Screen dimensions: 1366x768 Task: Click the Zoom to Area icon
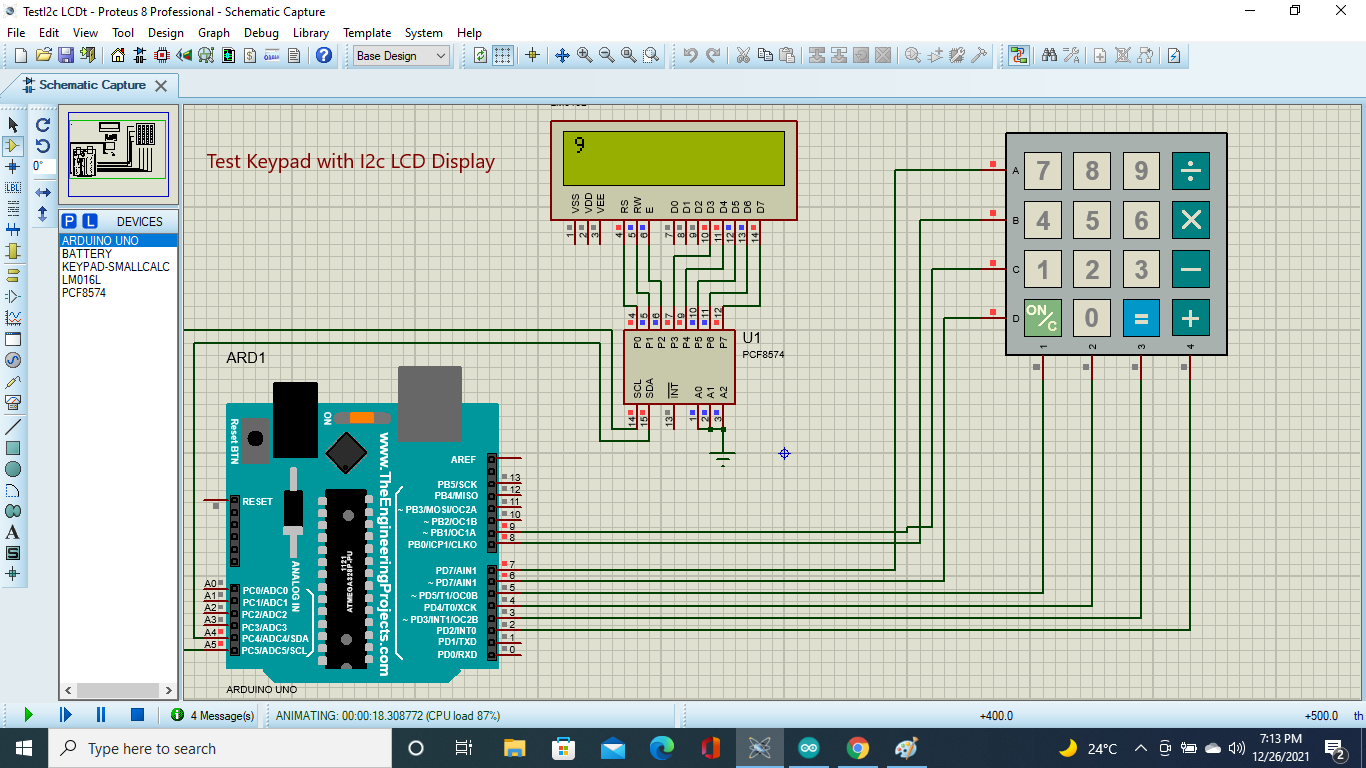[651, 56]
